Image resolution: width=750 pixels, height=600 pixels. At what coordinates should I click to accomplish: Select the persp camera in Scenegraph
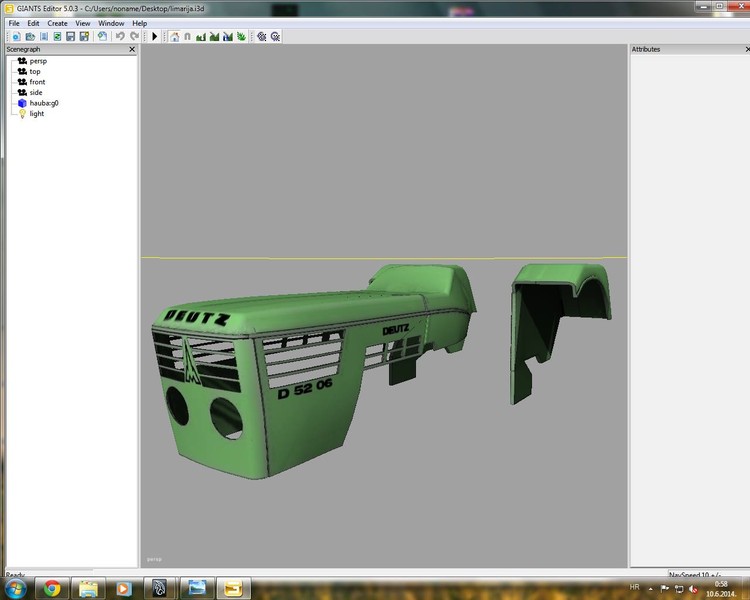(38, 61)
